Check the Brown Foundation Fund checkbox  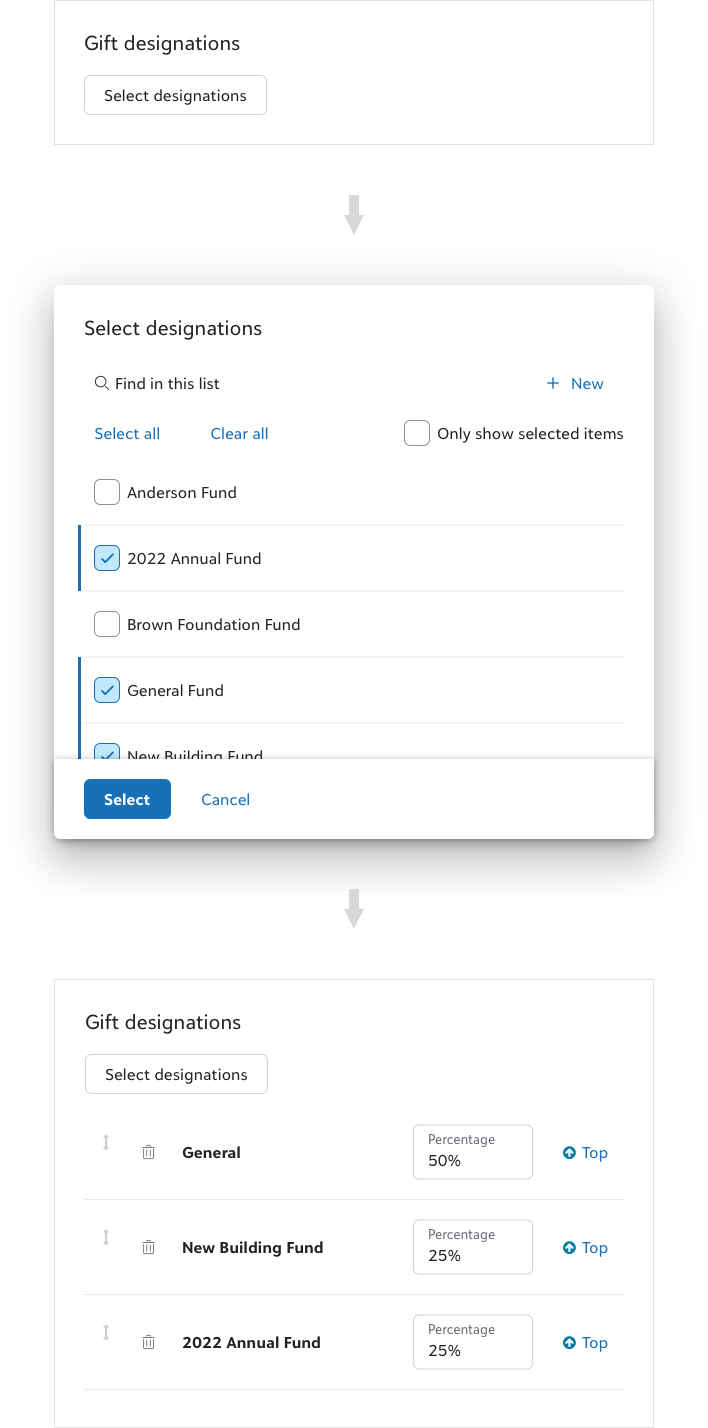pos(107,624)
